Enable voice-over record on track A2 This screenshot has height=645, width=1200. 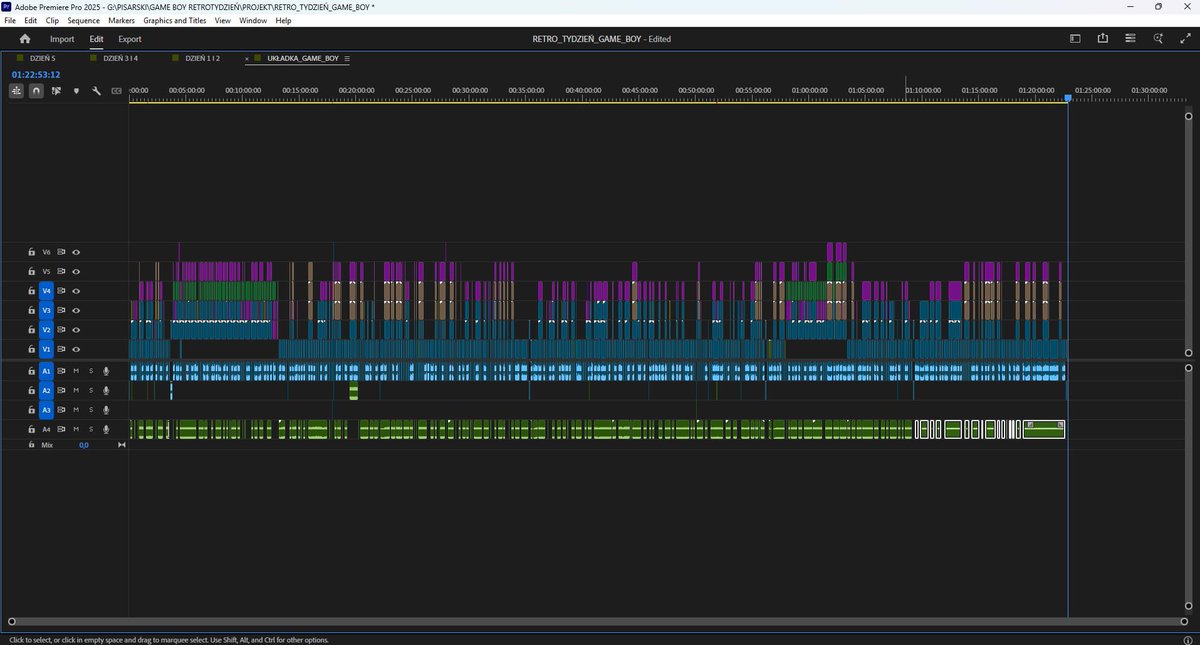click(106, 390)
